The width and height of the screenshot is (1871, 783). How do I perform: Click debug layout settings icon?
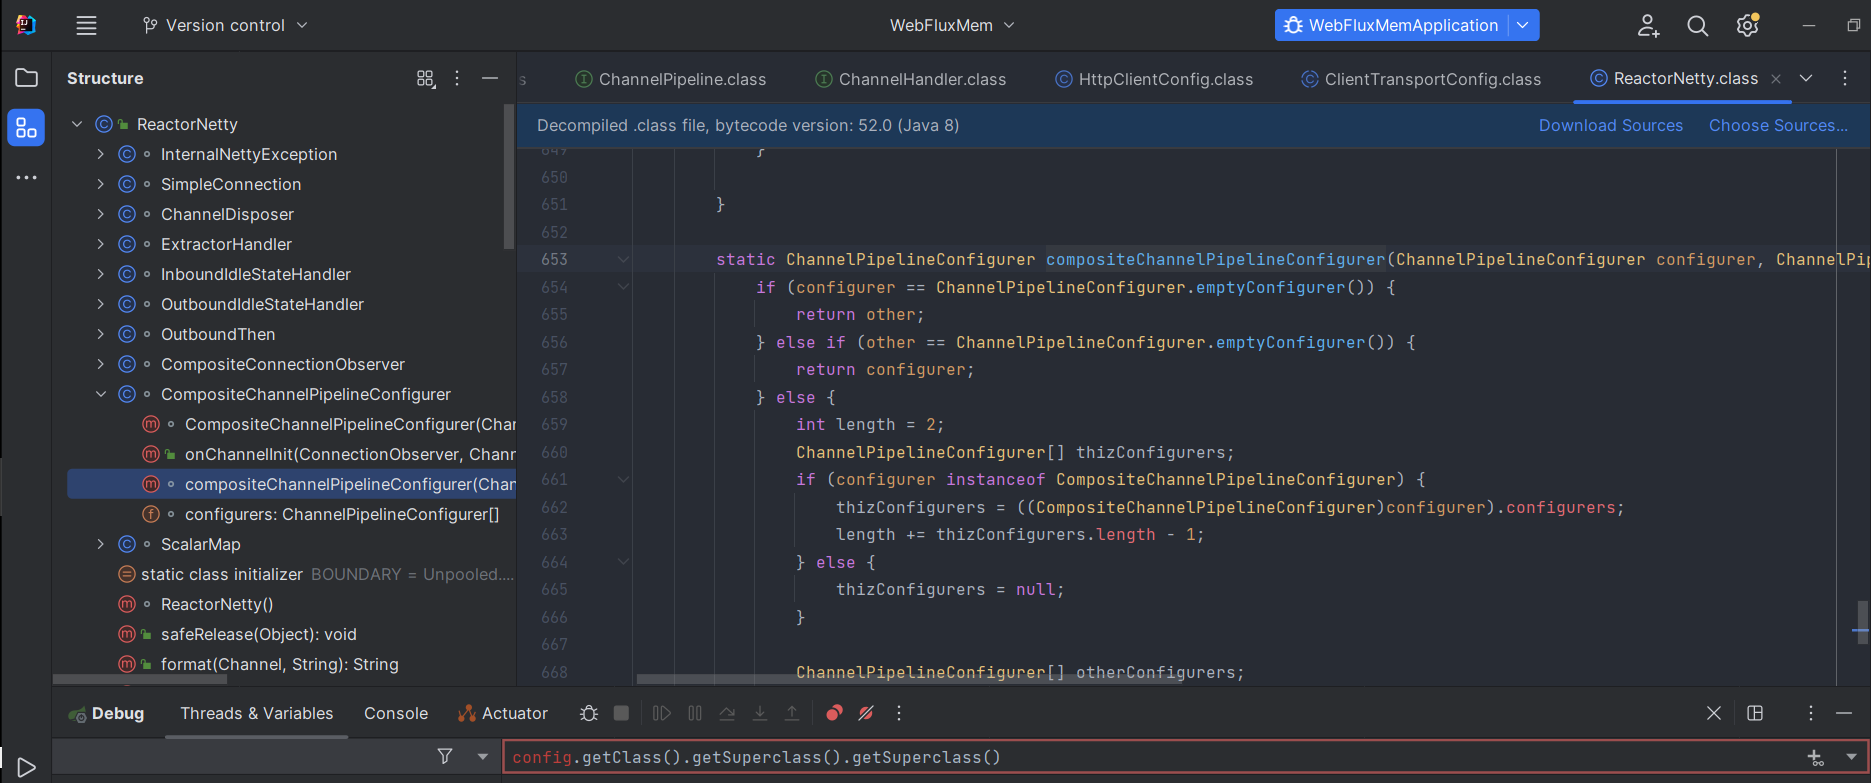pyautogui.click(x=1755, y=713)
